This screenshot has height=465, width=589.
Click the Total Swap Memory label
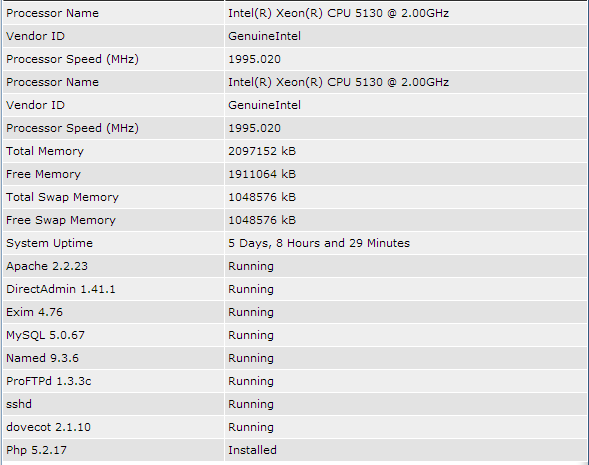62,198
